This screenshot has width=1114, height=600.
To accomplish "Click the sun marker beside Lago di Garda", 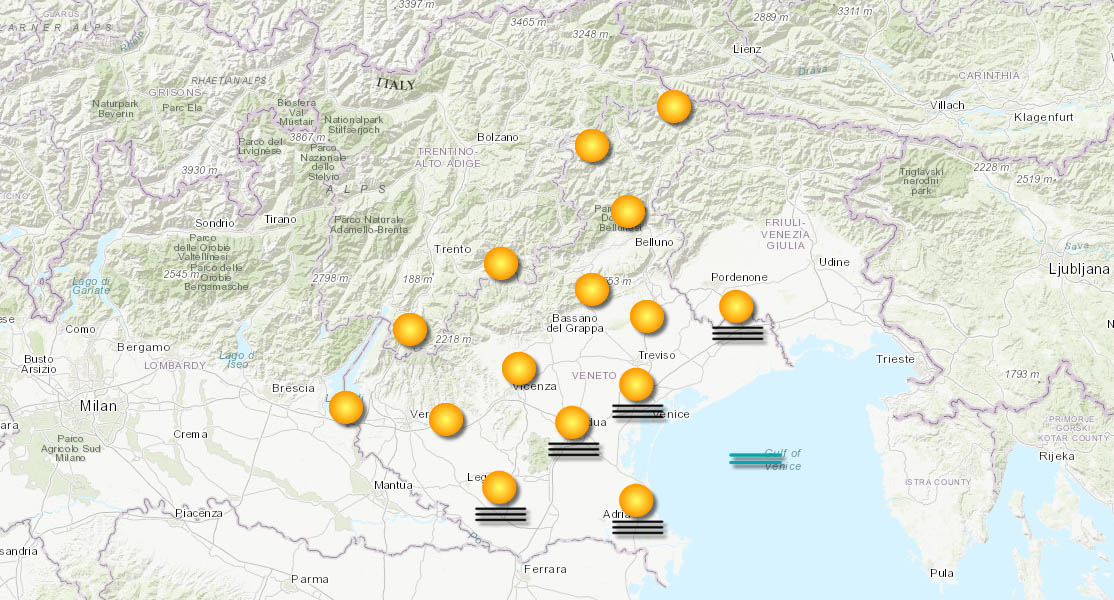I will (346, 408).
